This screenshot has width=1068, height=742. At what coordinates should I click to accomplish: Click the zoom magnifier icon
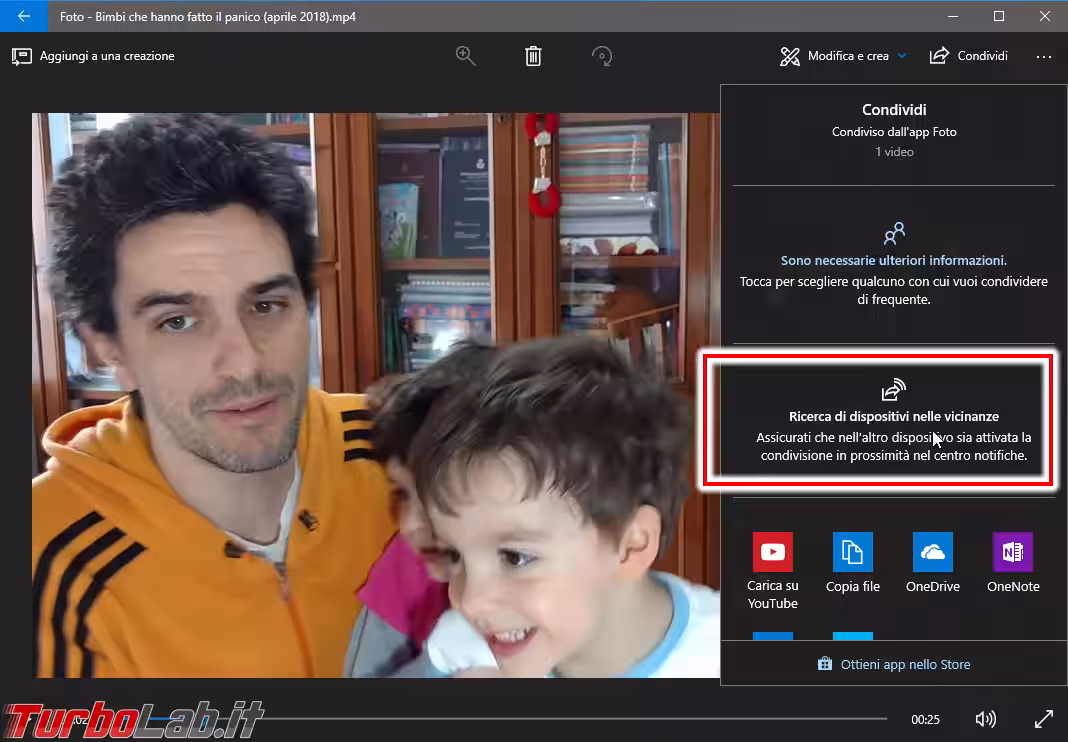466,56
